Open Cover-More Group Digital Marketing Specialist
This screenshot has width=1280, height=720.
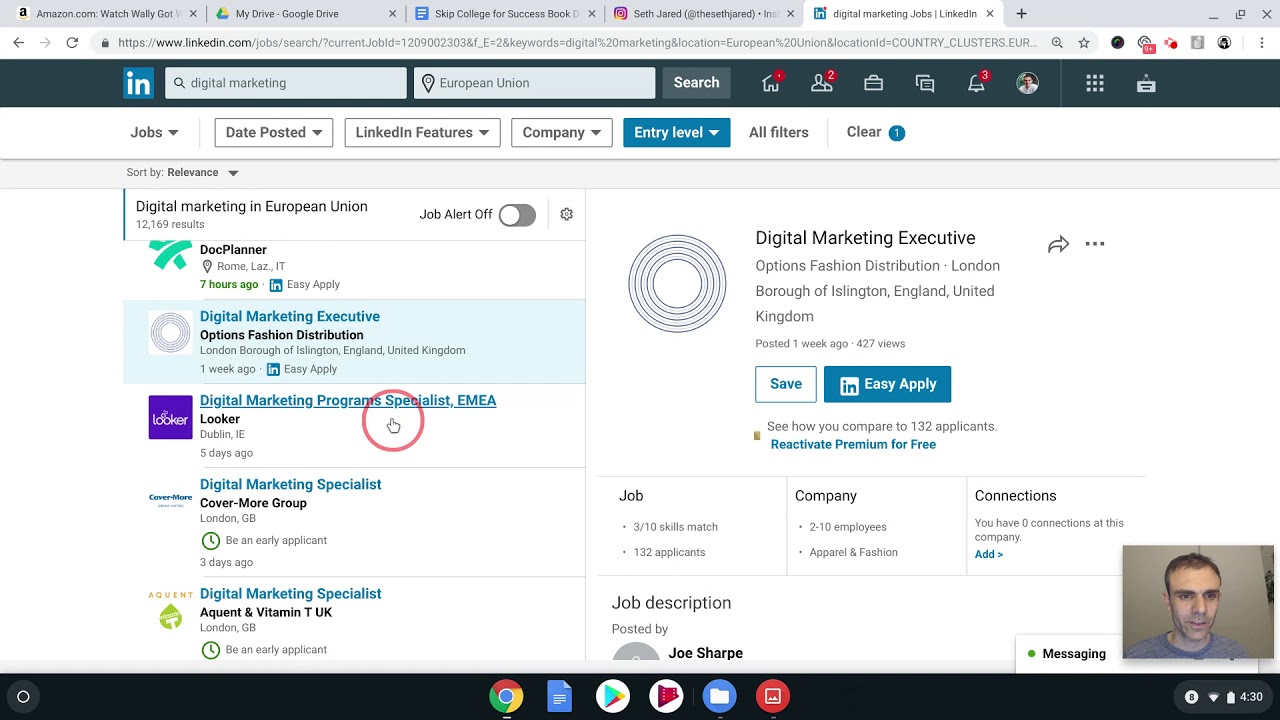[290, 484]
